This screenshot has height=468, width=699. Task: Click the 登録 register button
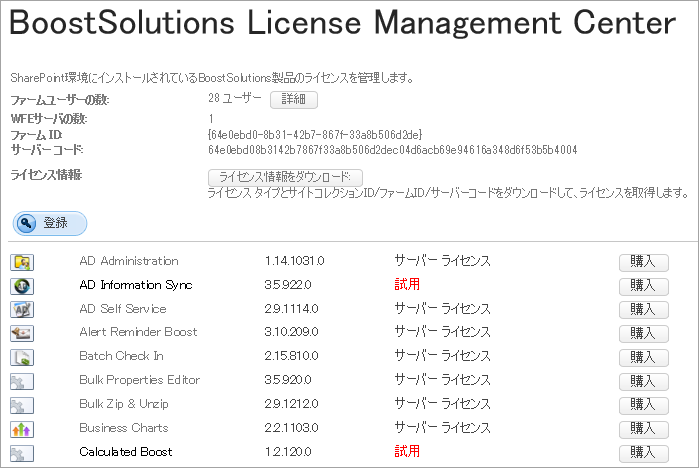coord(50,223)
